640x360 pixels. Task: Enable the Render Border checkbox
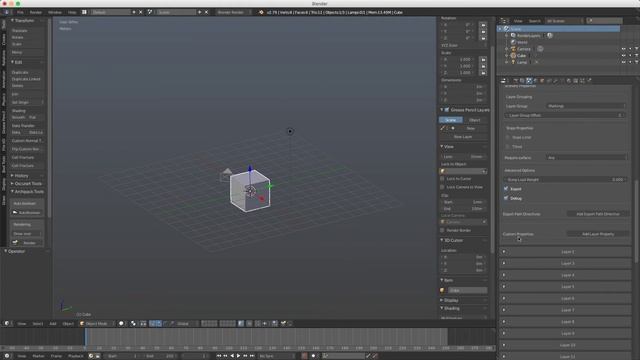(442, 230)
